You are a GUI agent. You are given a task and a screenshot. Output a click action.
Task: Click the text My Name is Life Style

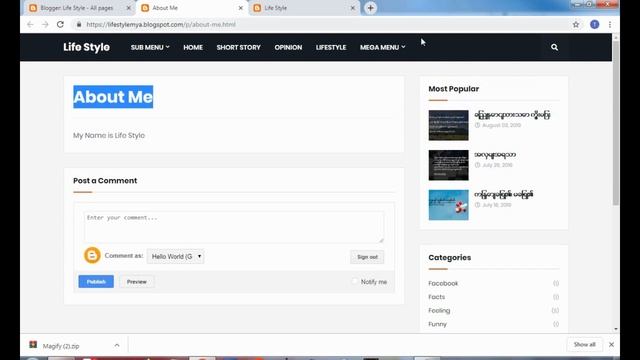coord(109,135)
